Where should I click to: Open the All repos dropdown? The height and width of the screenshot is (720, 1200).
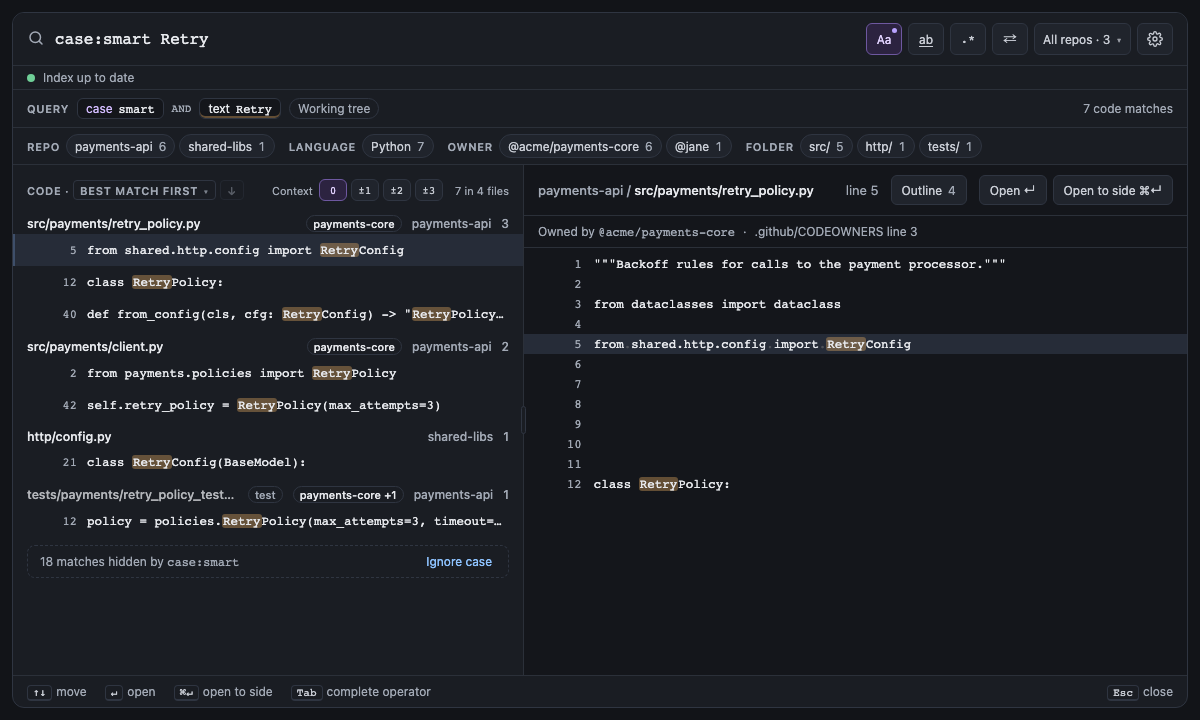(1082, 39)
